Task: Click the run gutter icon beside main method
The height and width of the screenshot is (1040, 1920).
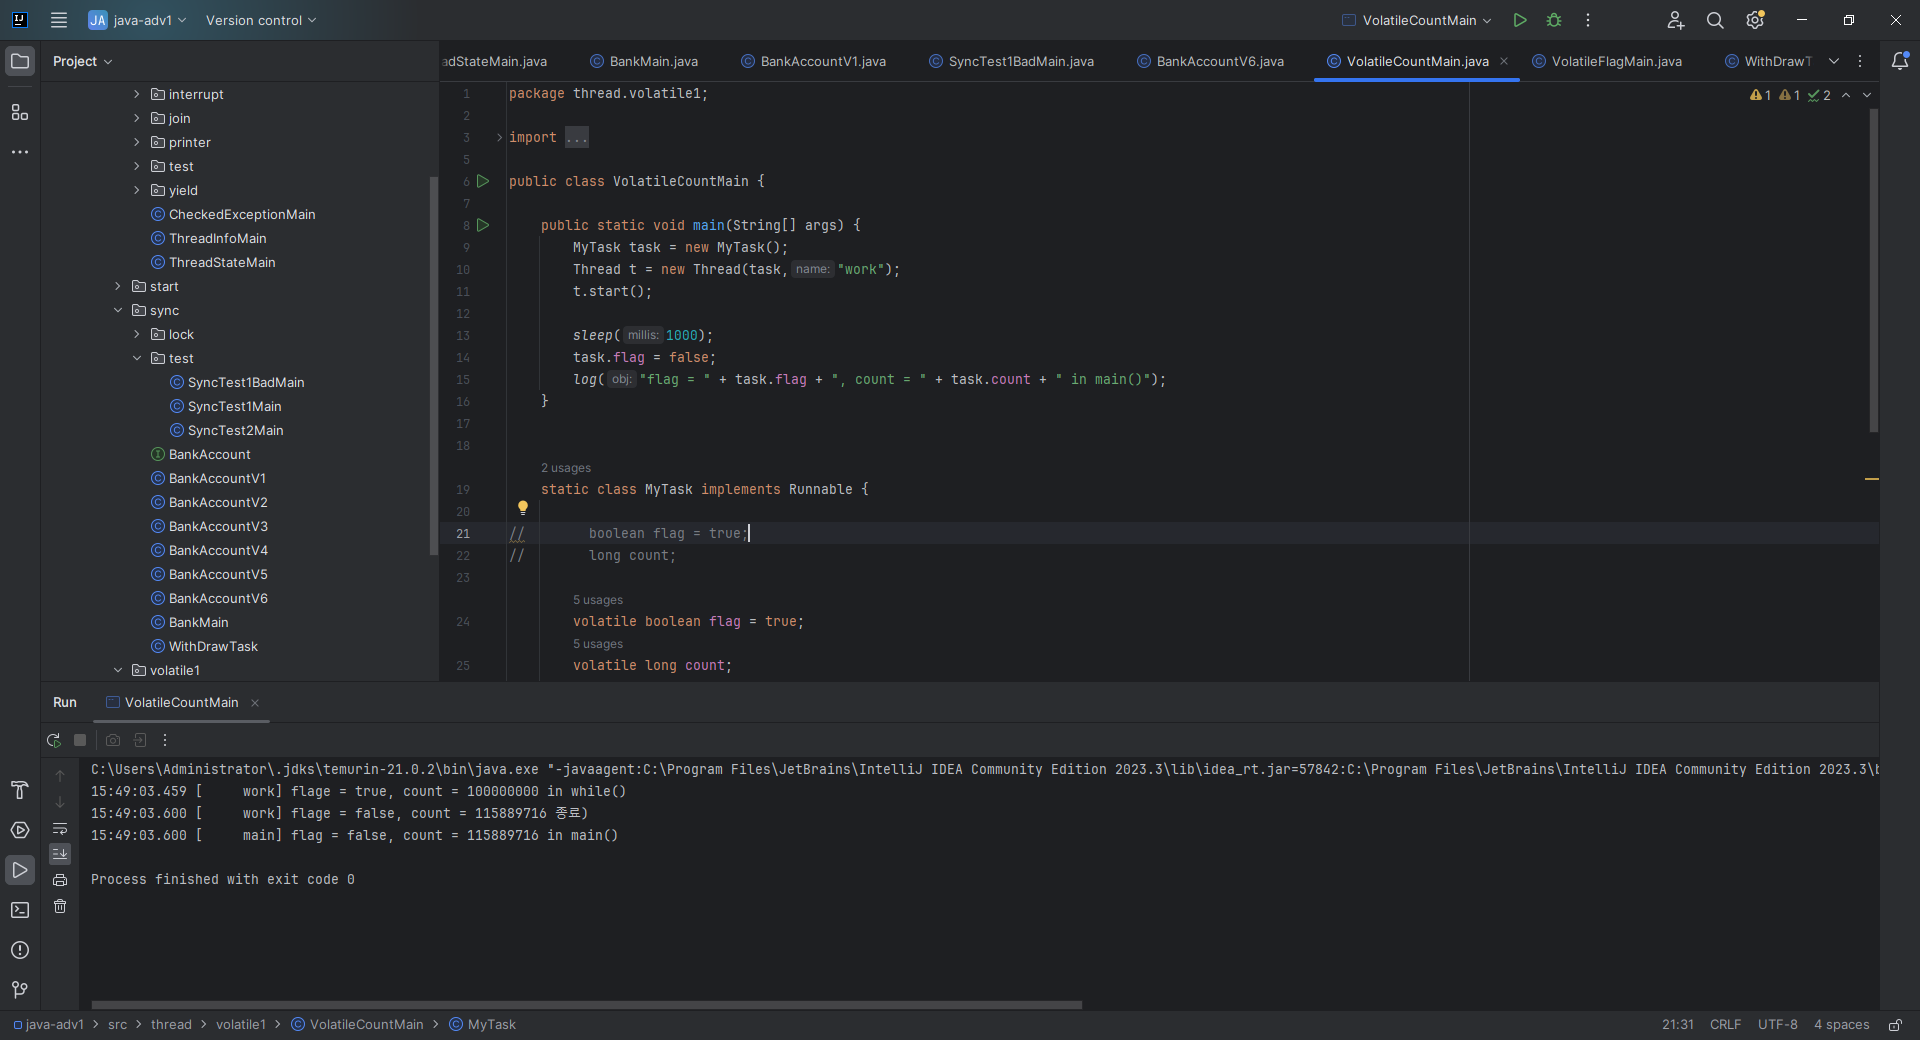Action: click(x=483, y=225)
